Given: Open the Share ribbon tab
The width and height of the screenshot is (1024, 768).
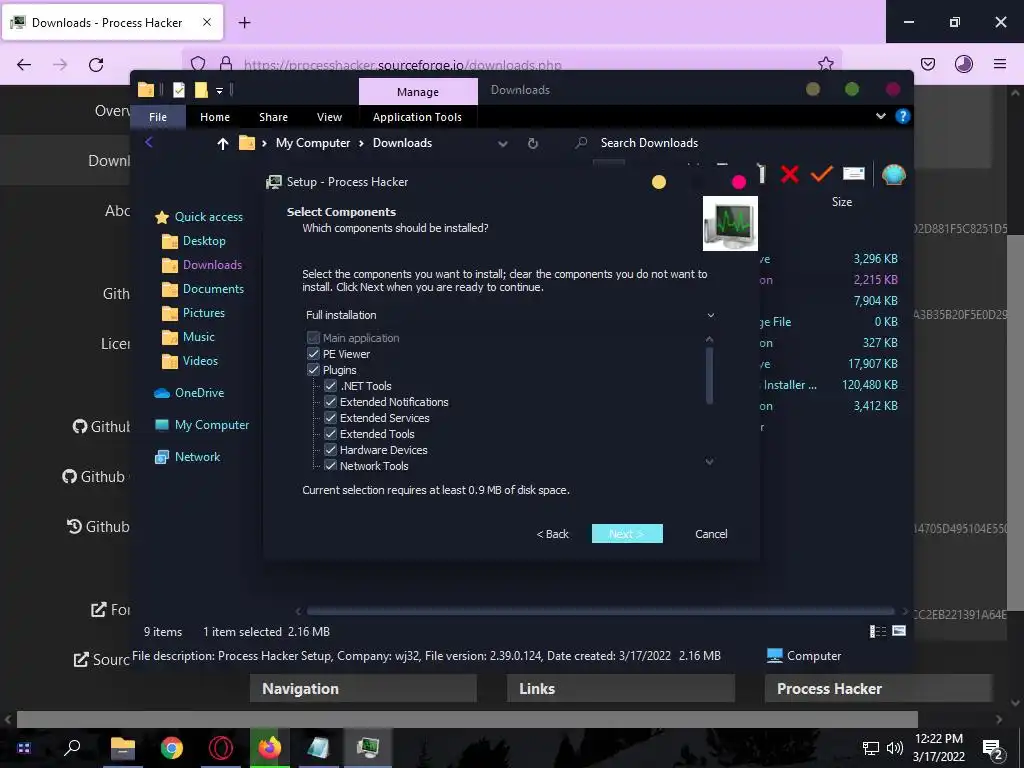Looking at the screenshot, I should point(273,117).
